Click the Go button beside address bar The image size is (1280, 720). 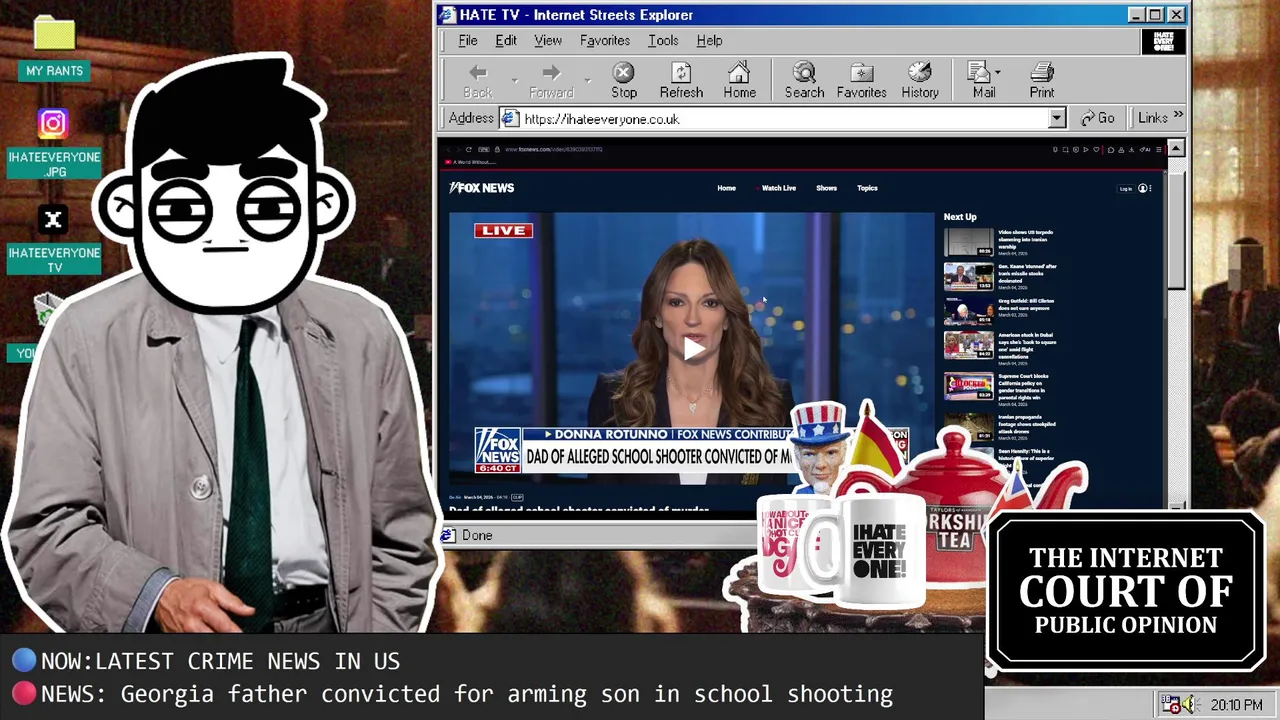coord(1097,118)
